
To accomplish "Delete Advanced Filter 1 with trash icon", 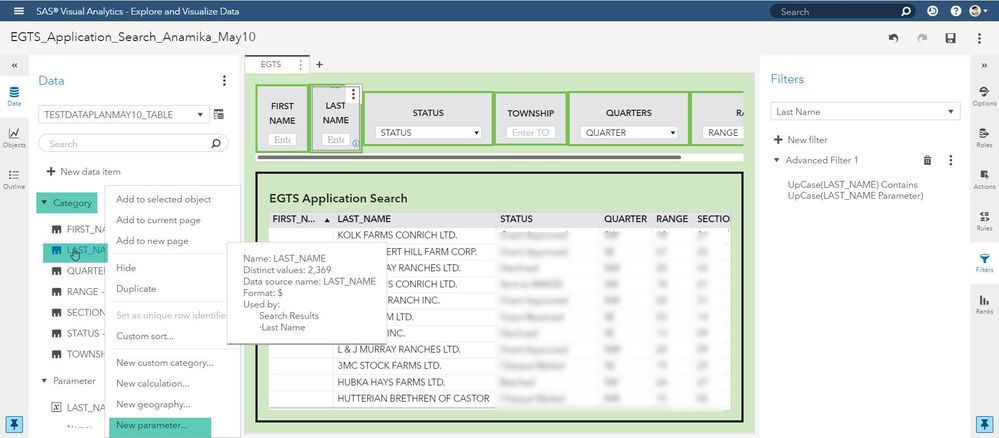I will click(x=927, y=160).
